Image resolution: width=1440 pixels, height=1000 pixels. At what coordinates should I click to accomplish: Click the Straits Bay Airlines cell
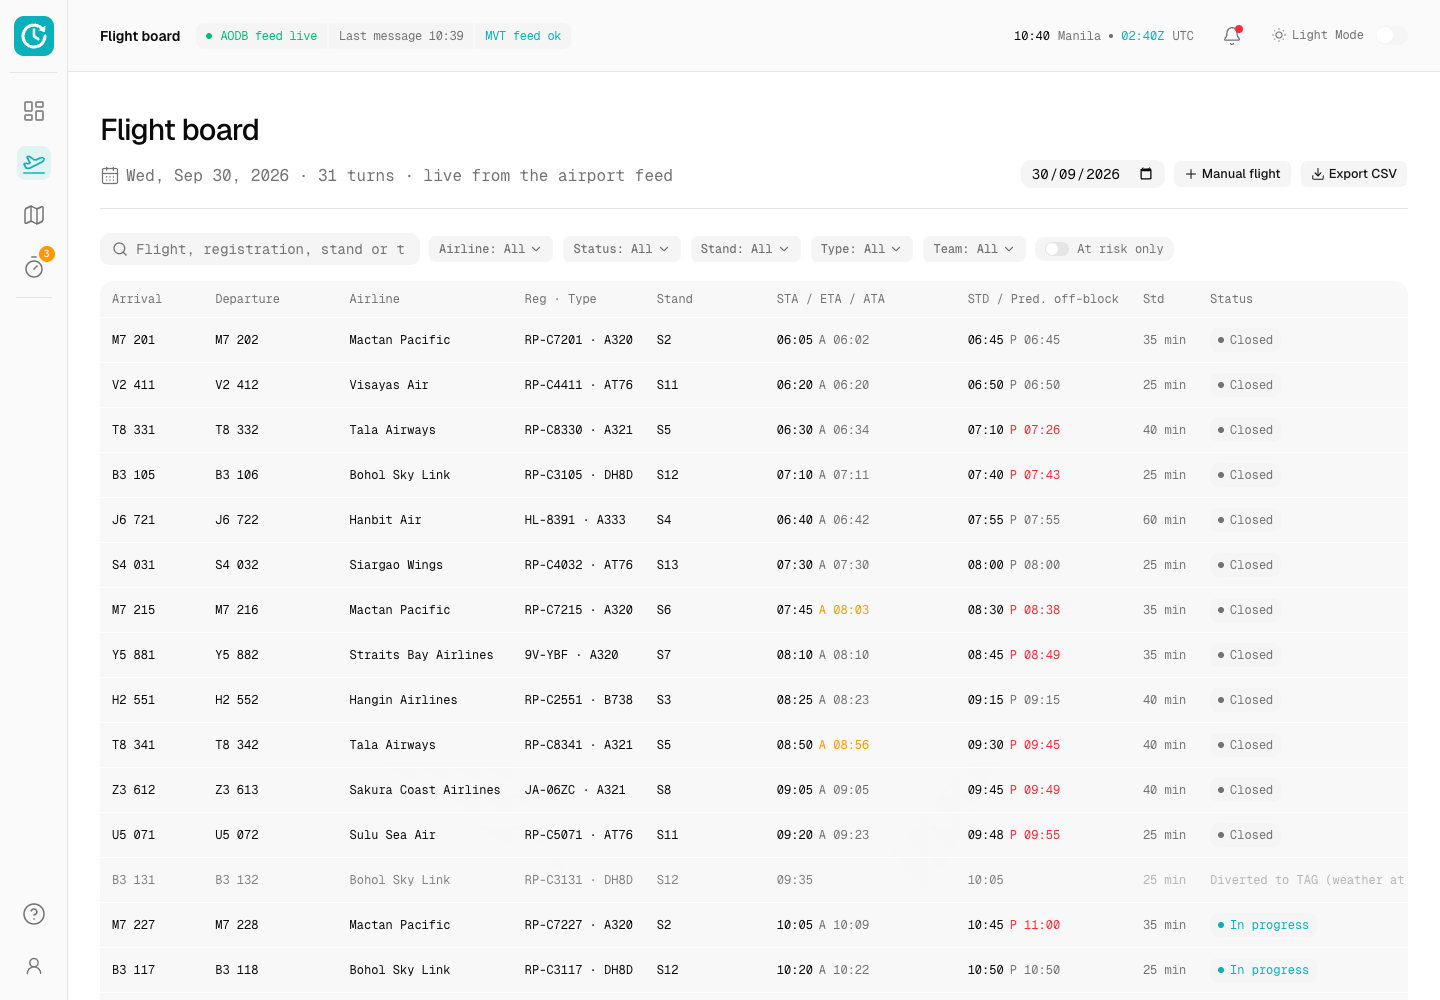pyautogui.click(x=421, y=655)
